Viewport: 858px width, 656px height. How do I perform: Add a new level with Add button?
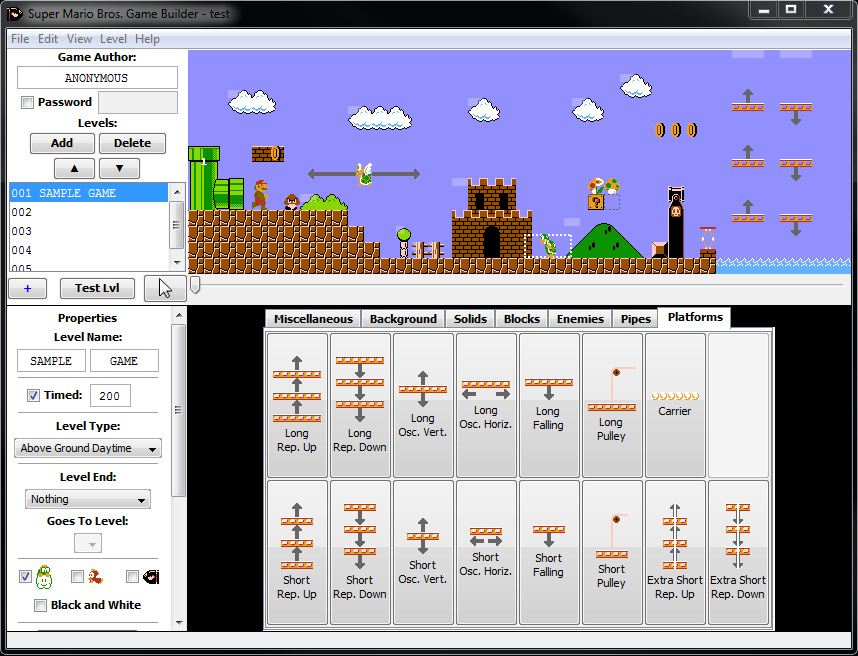[x=62, y=143]
